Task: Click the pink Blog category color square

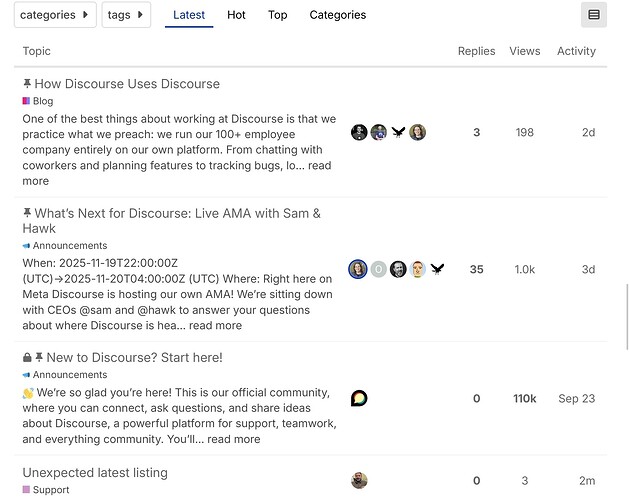Action: (26, 101)
